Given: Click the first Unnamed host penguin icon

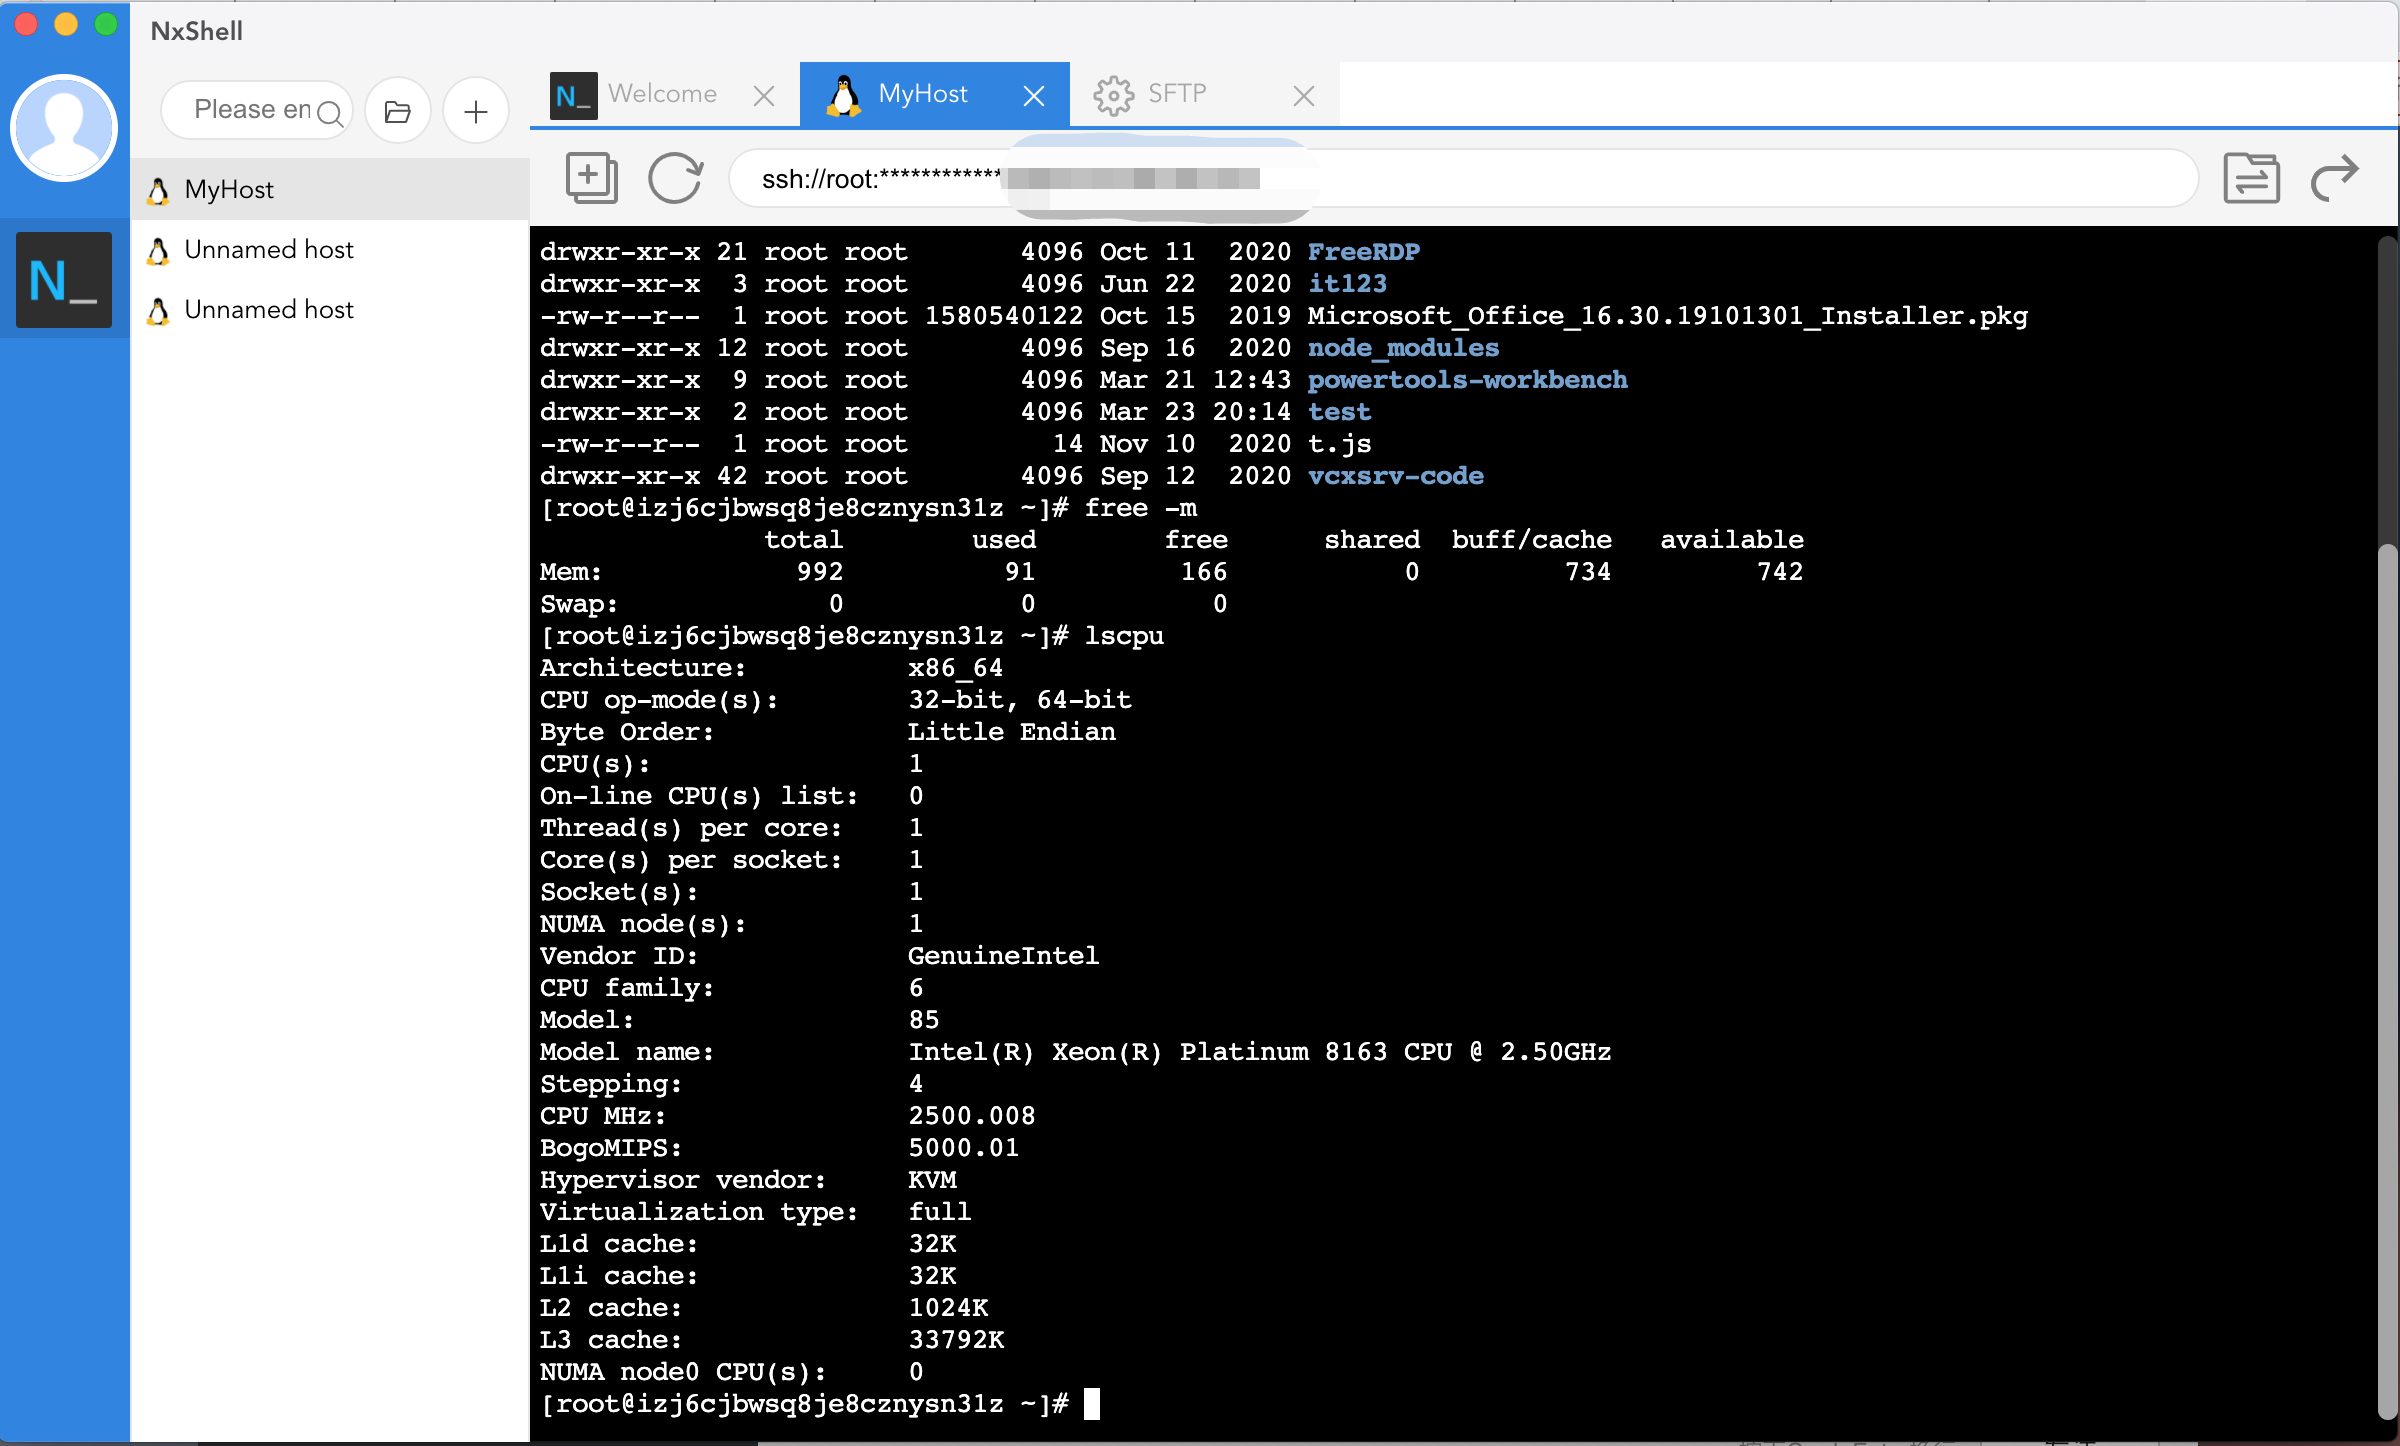Looking at the screenshot, I should click(159, 248).
